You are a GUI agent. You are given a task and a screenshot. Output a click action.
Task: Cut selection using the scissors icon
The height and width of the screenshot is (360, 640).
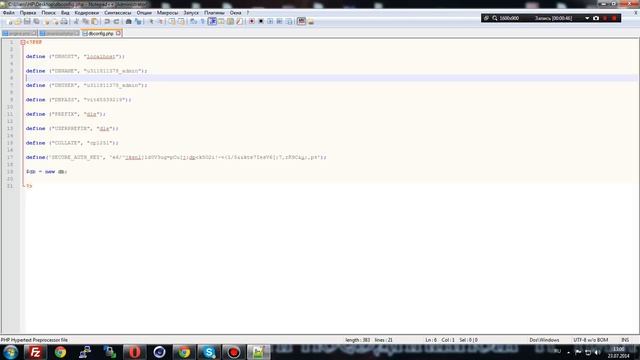coord(76,21)
